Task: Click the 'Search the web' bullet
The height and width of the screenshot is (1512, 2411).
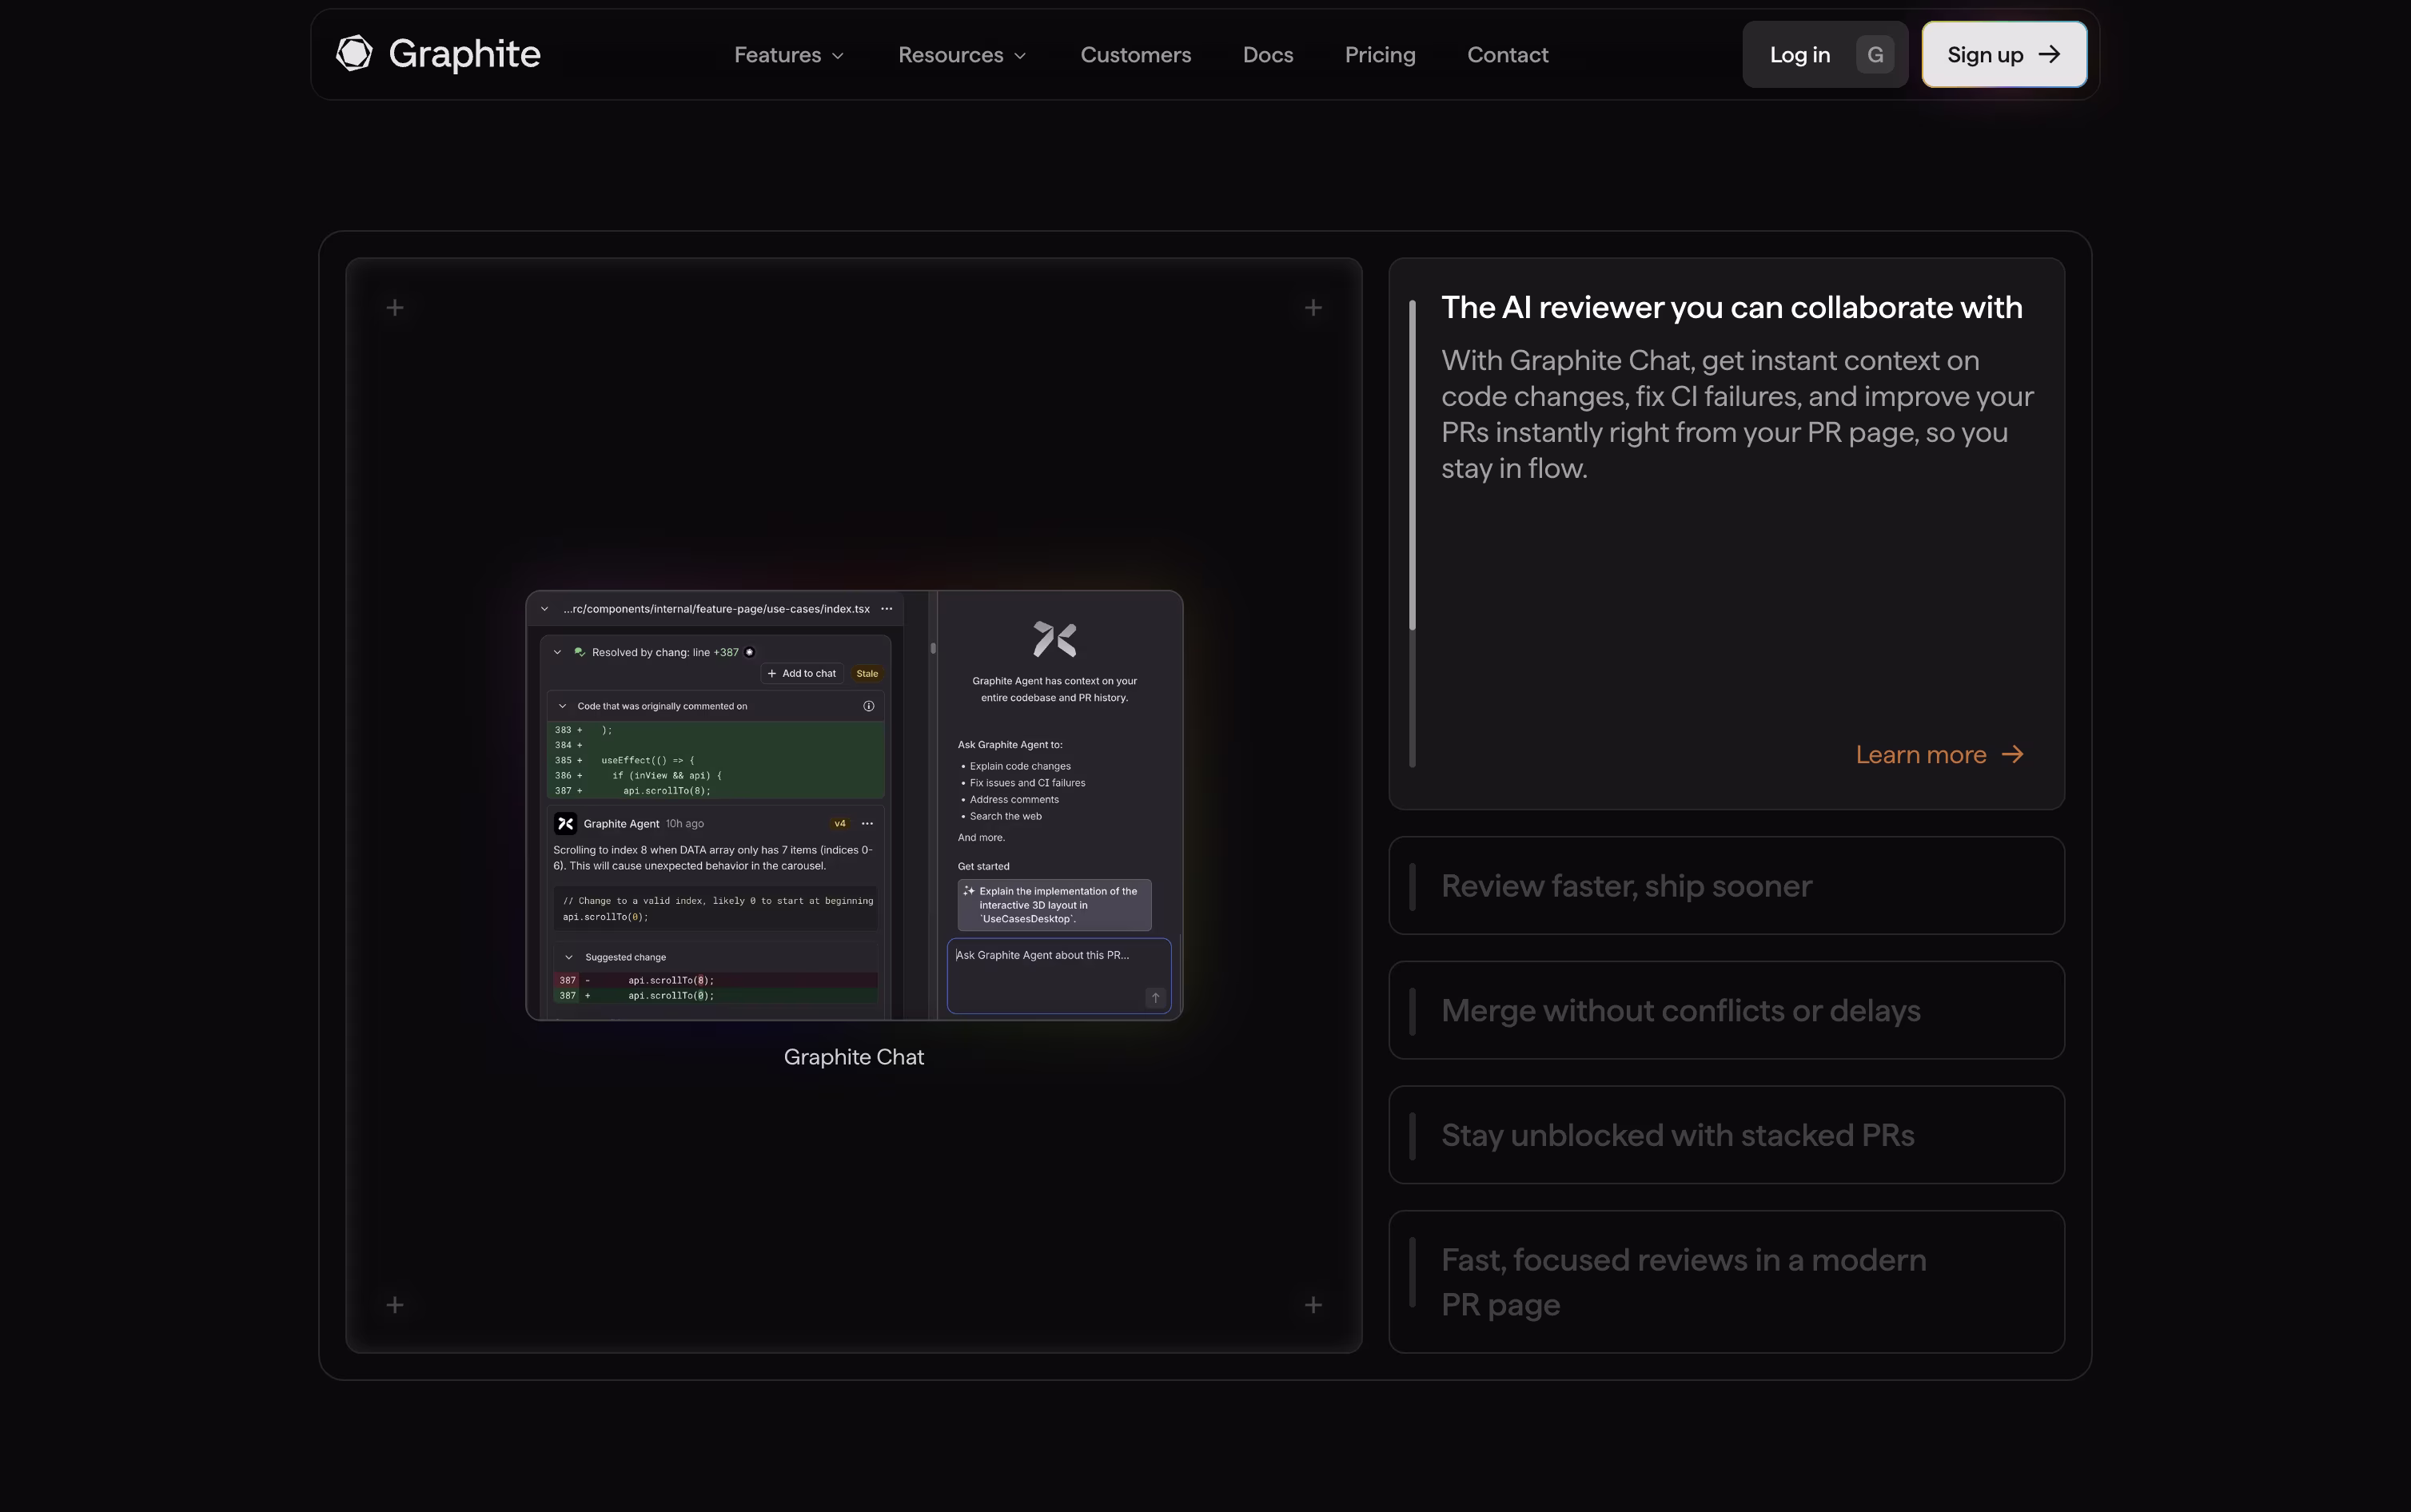Action: [x=1005, y=816]
